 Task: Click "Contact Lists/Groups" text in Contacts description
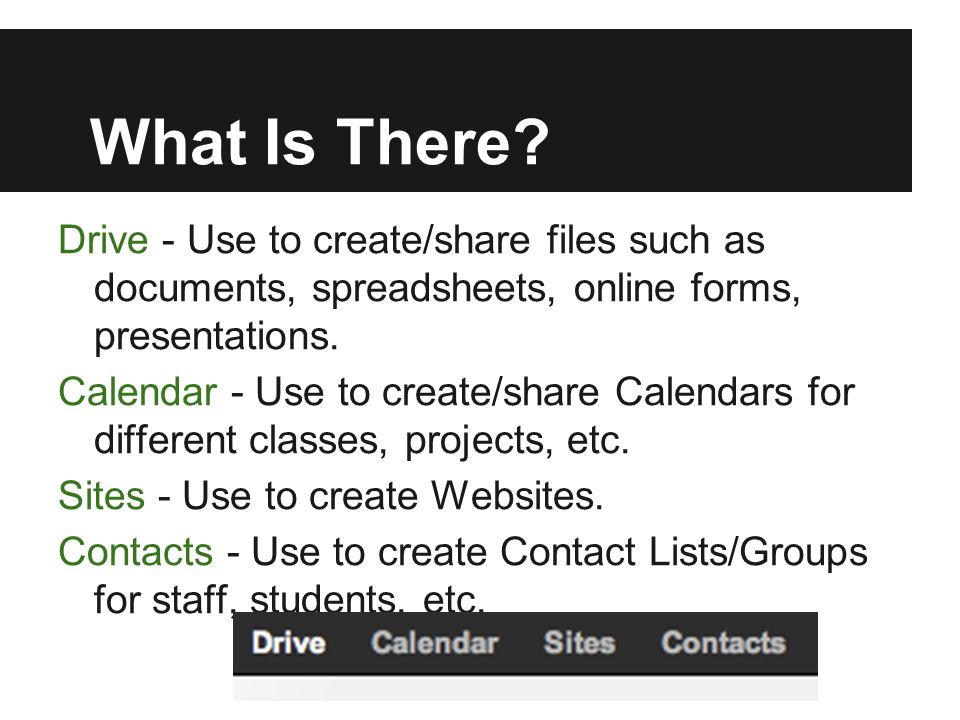684,552
